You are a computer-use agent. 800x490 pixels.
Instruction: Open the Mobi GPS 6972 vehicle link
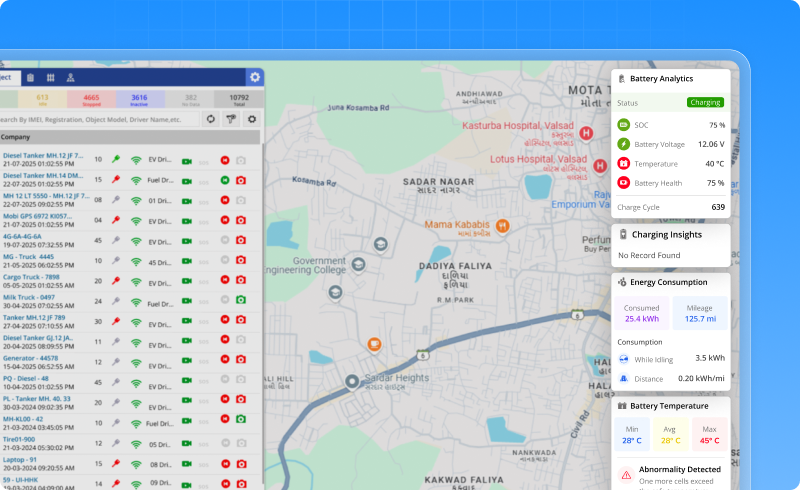38,216
